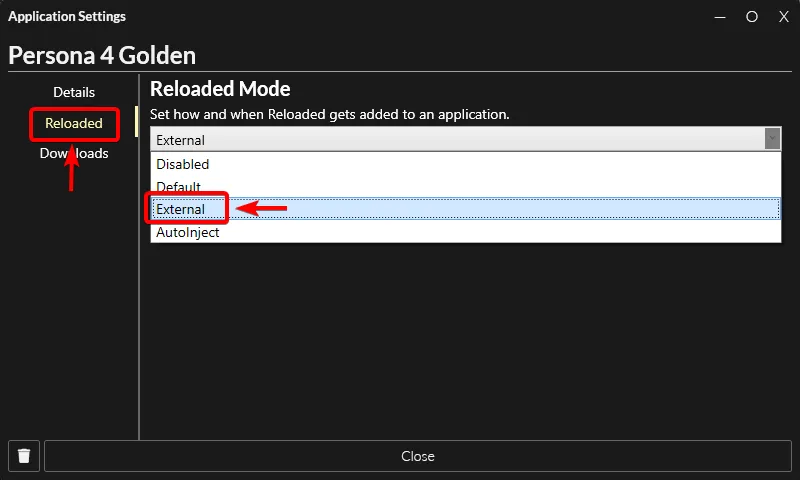Screen dimensions: 800x480
Task: Click the 'Set how and when Reloaded' description
Action: tap(330, 114)
